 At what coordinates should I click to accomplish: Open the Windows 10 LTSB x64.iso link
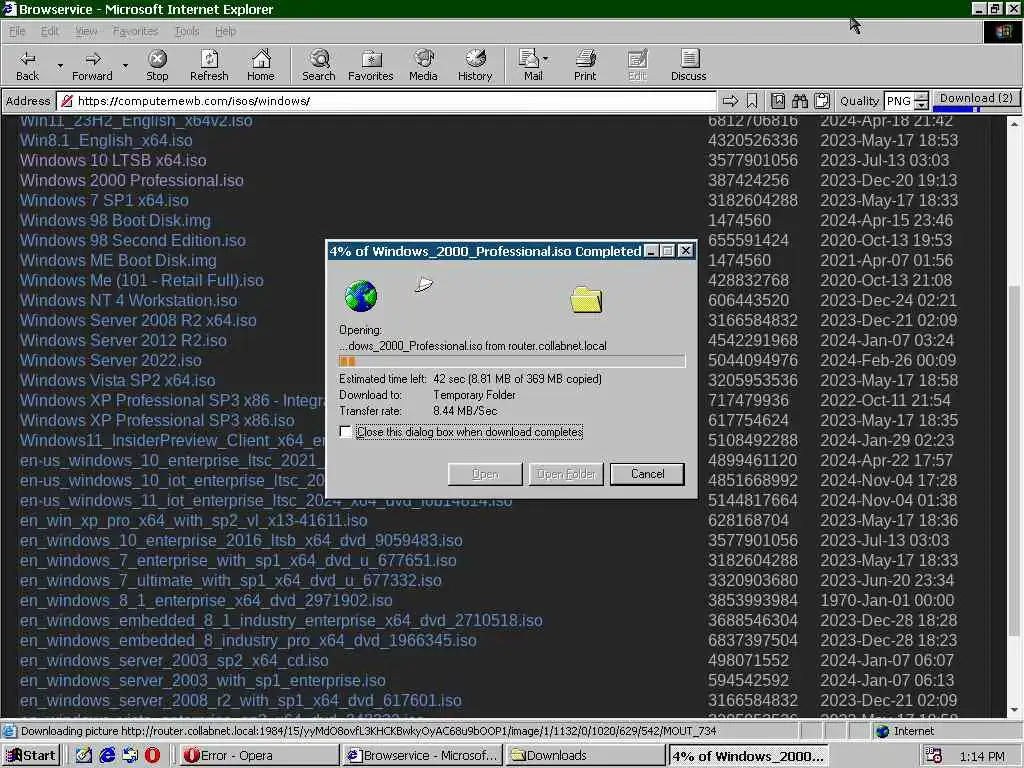click(x=113, y=161)
